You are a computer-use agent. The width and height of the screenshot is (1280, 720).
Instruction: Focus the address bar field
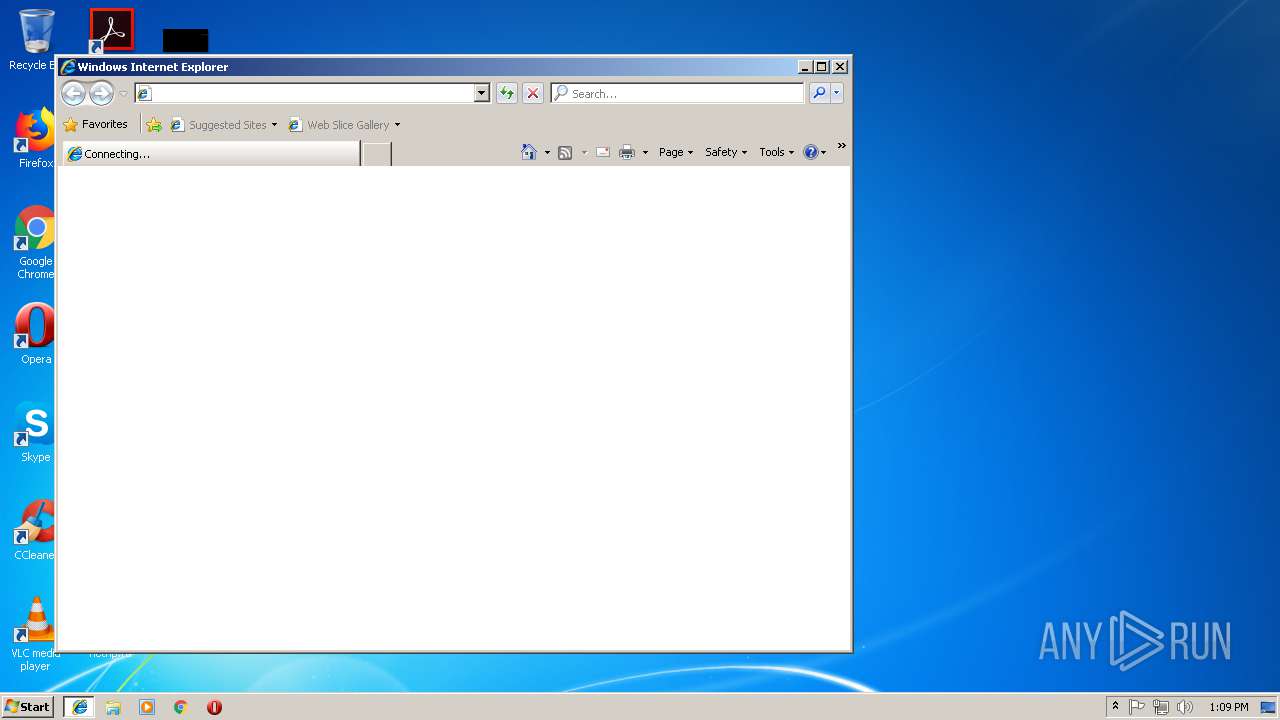pos(305,93)
